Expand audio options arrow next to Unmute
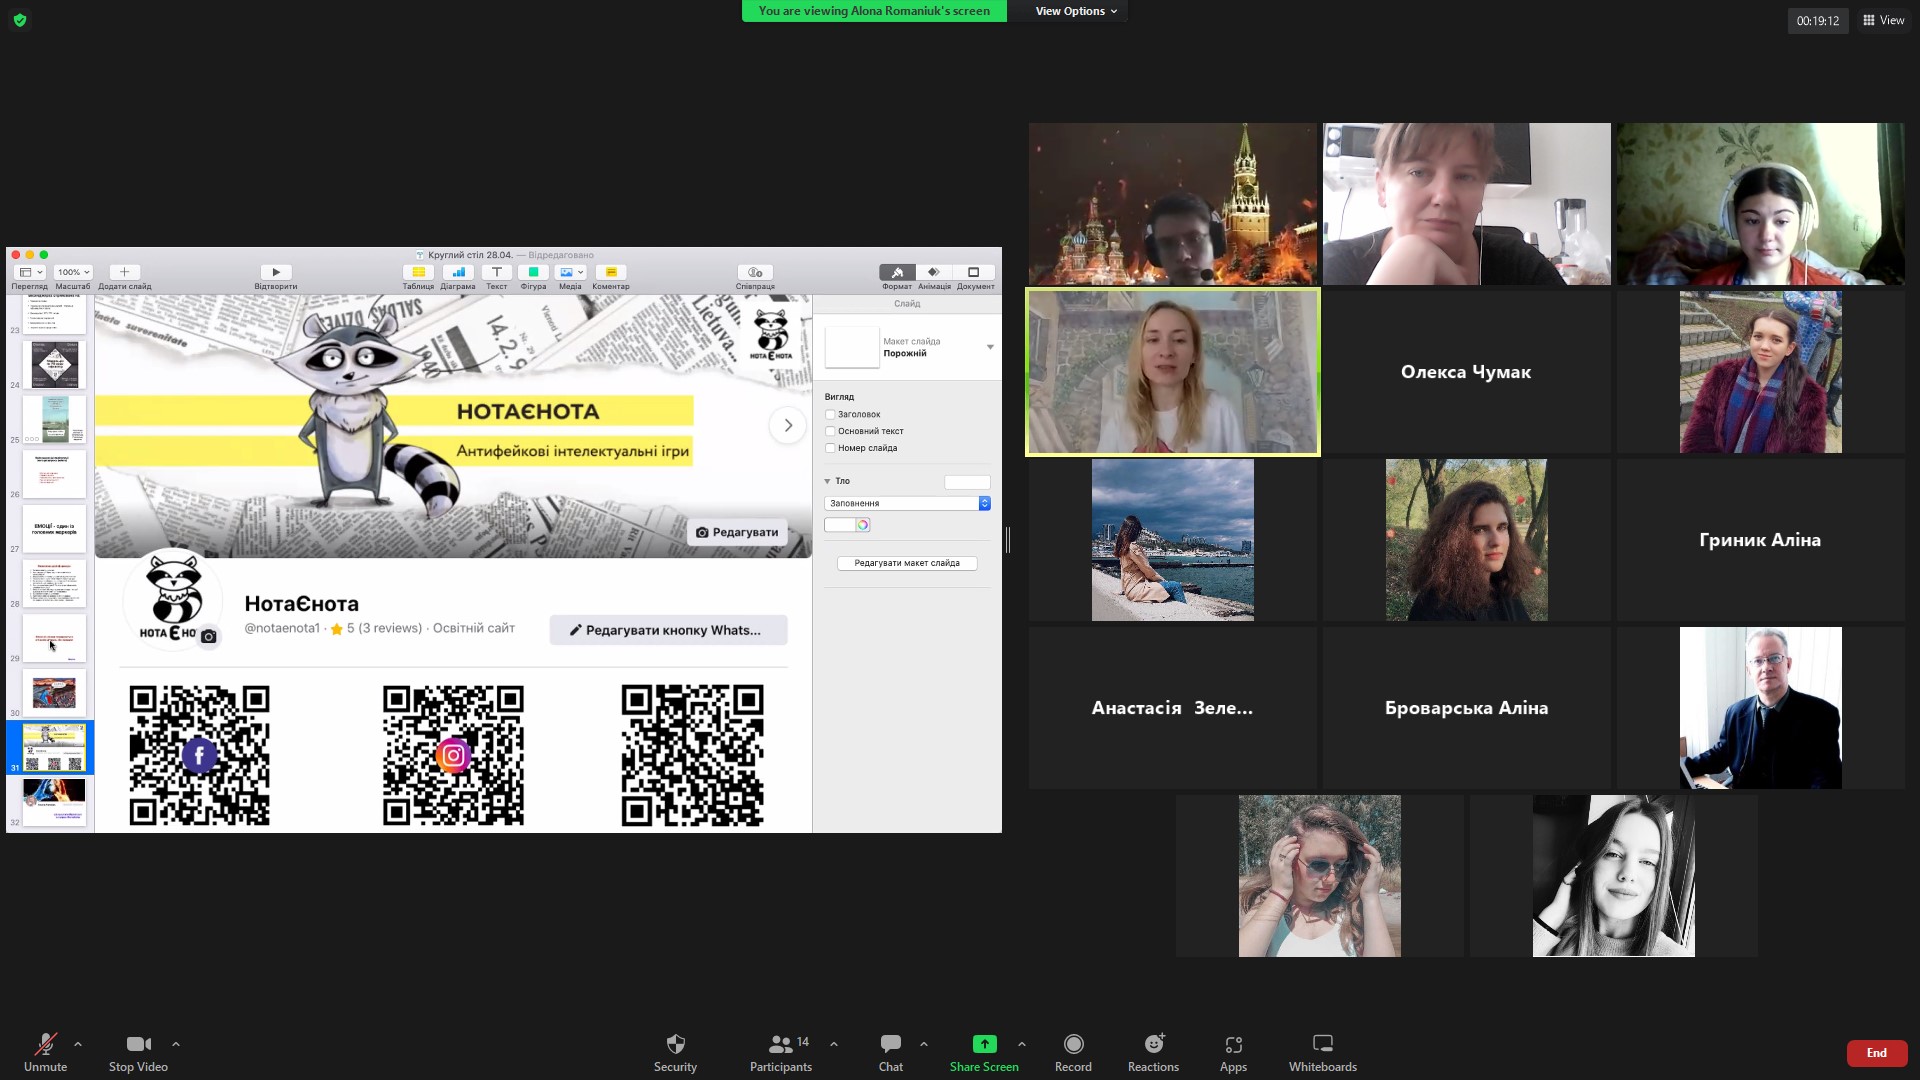The width and height of the screenshot is (1920, 1080). pos(78,1044)
